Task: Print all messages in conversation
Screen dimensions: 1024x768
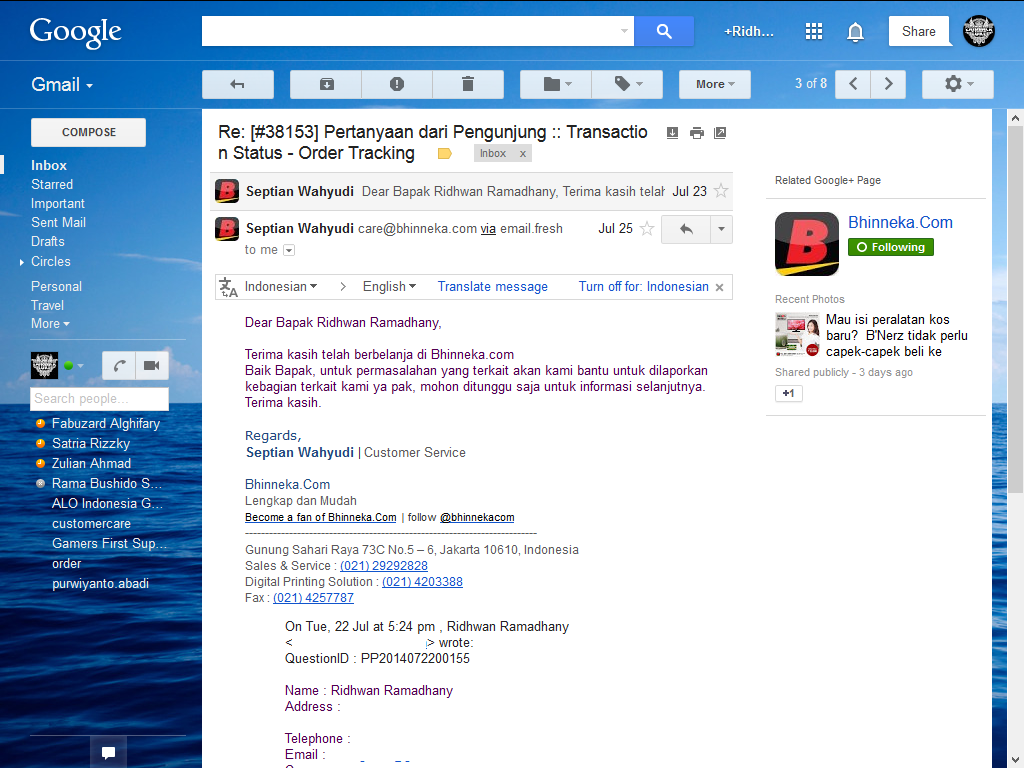Action: pos(697,133)
